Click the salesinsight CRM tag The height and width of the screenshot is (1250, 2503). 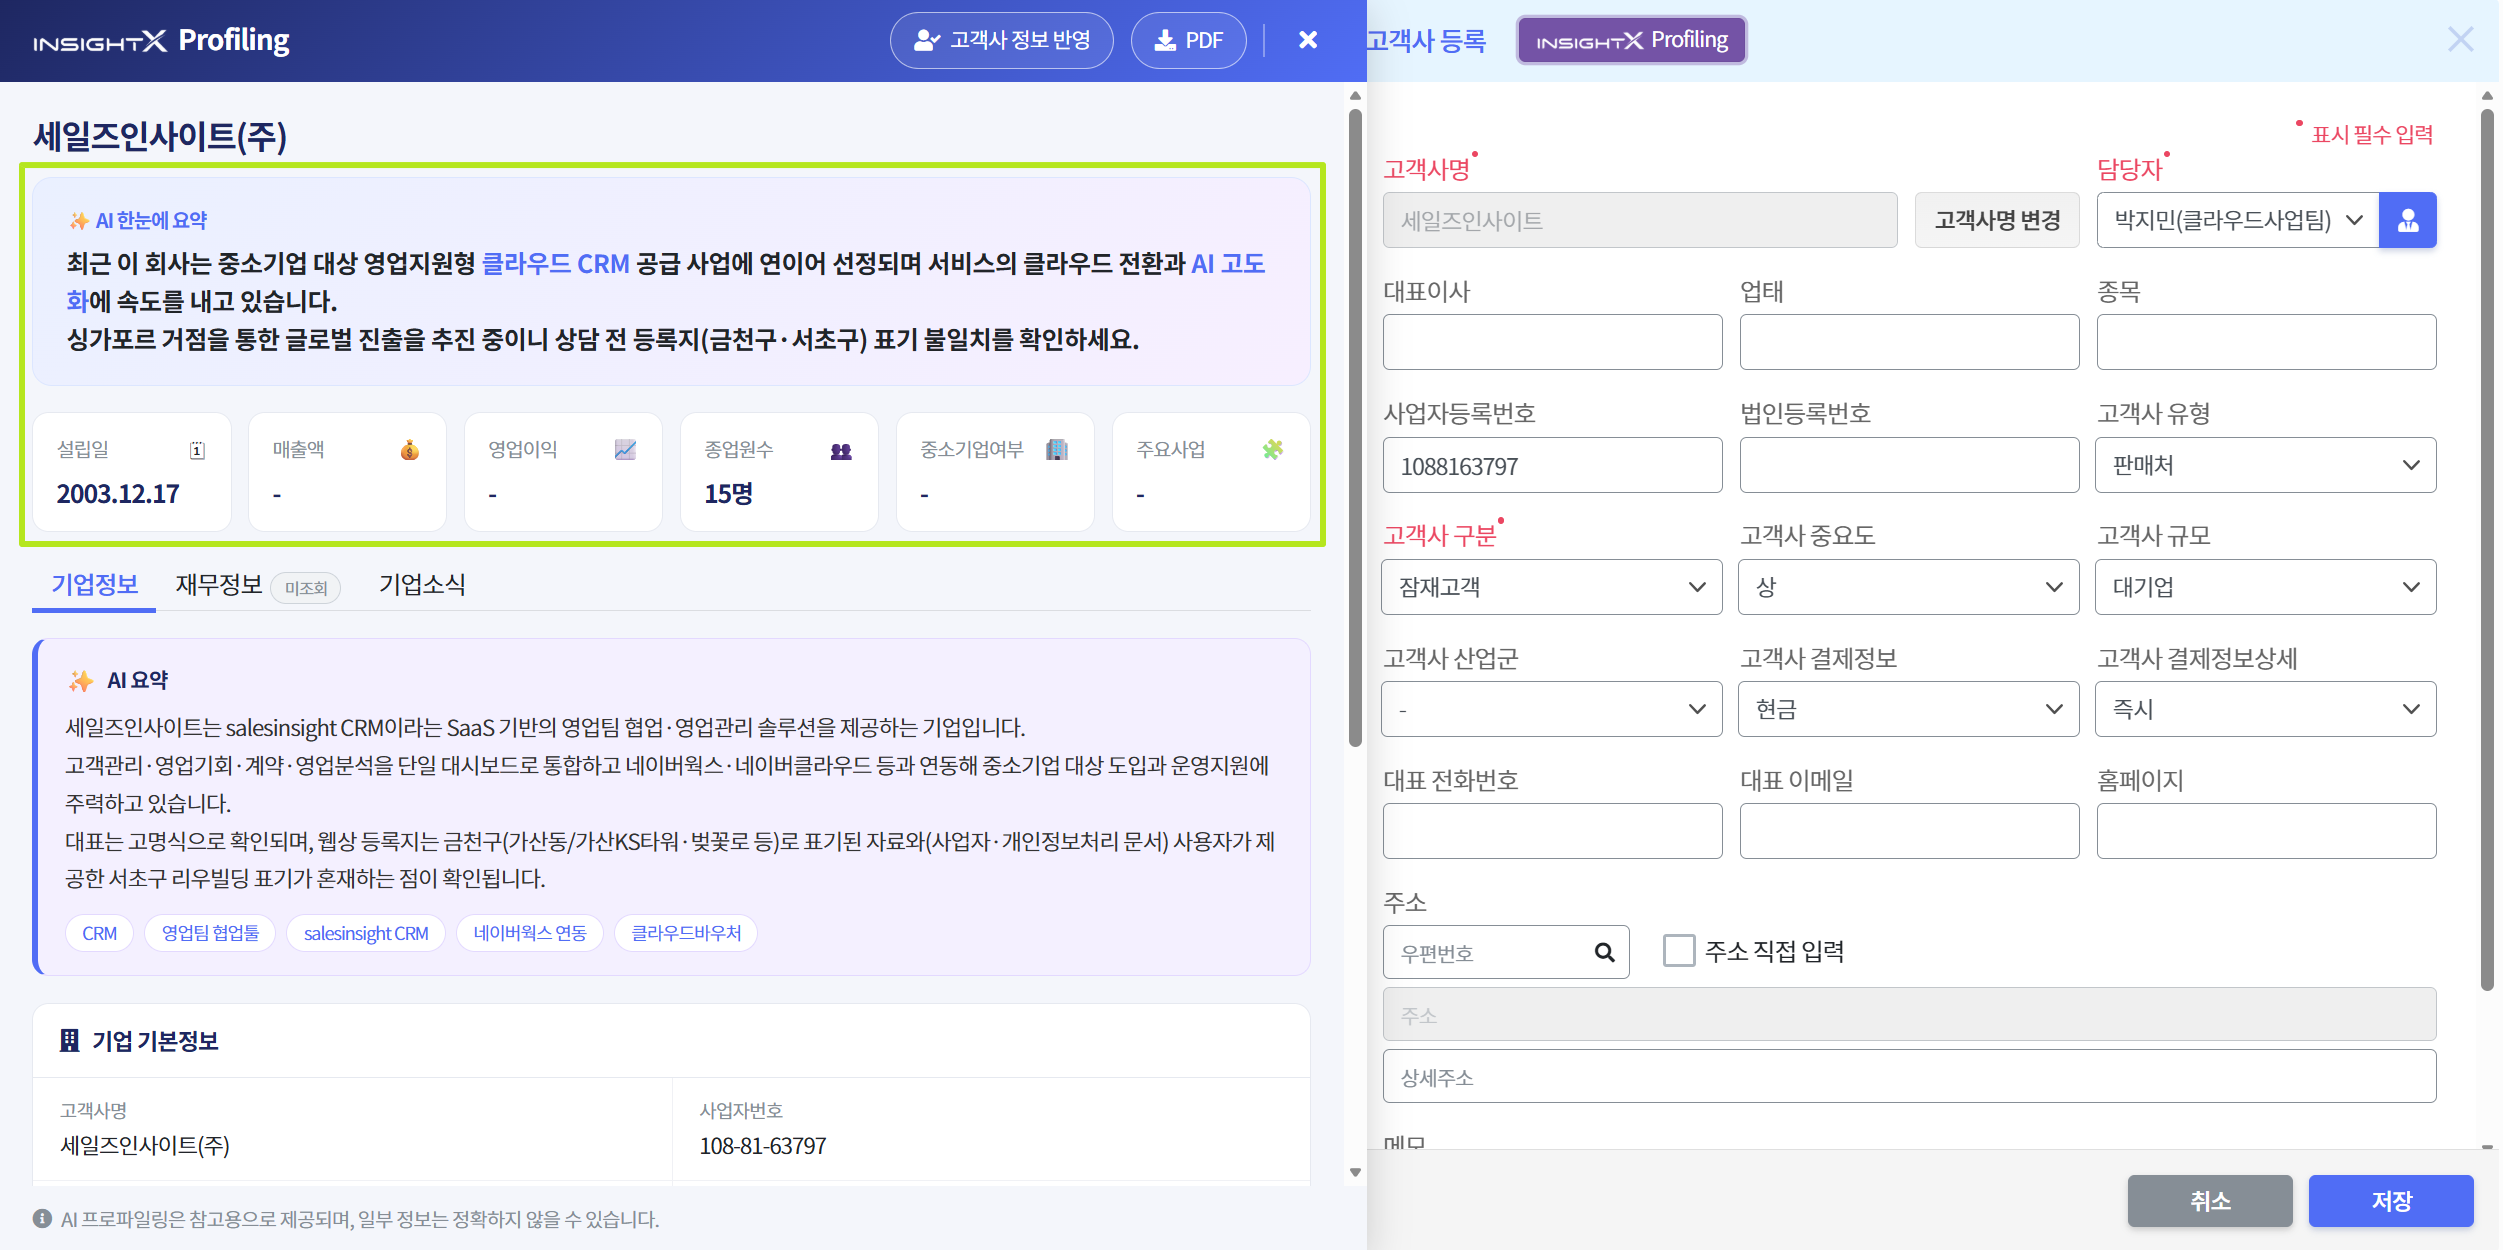(366, 933)
